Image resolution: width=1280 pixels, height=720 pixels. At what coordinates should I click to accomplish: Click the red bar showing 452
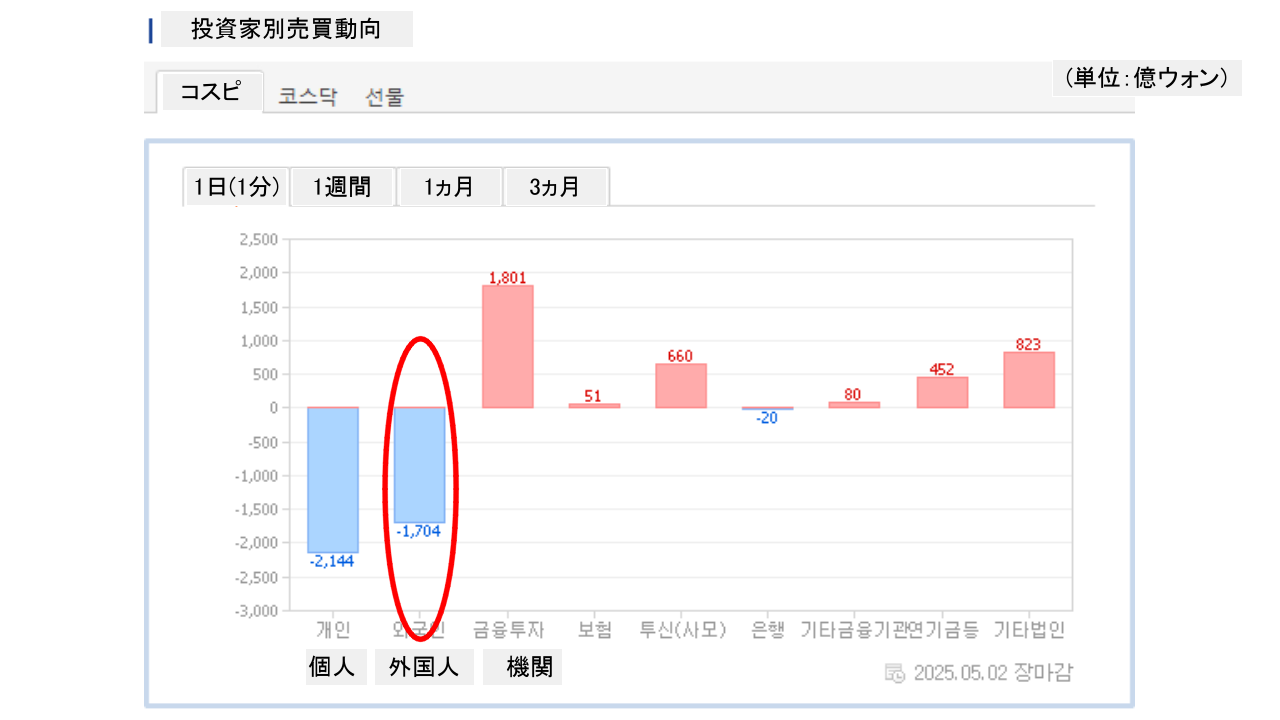coord(941,392)
